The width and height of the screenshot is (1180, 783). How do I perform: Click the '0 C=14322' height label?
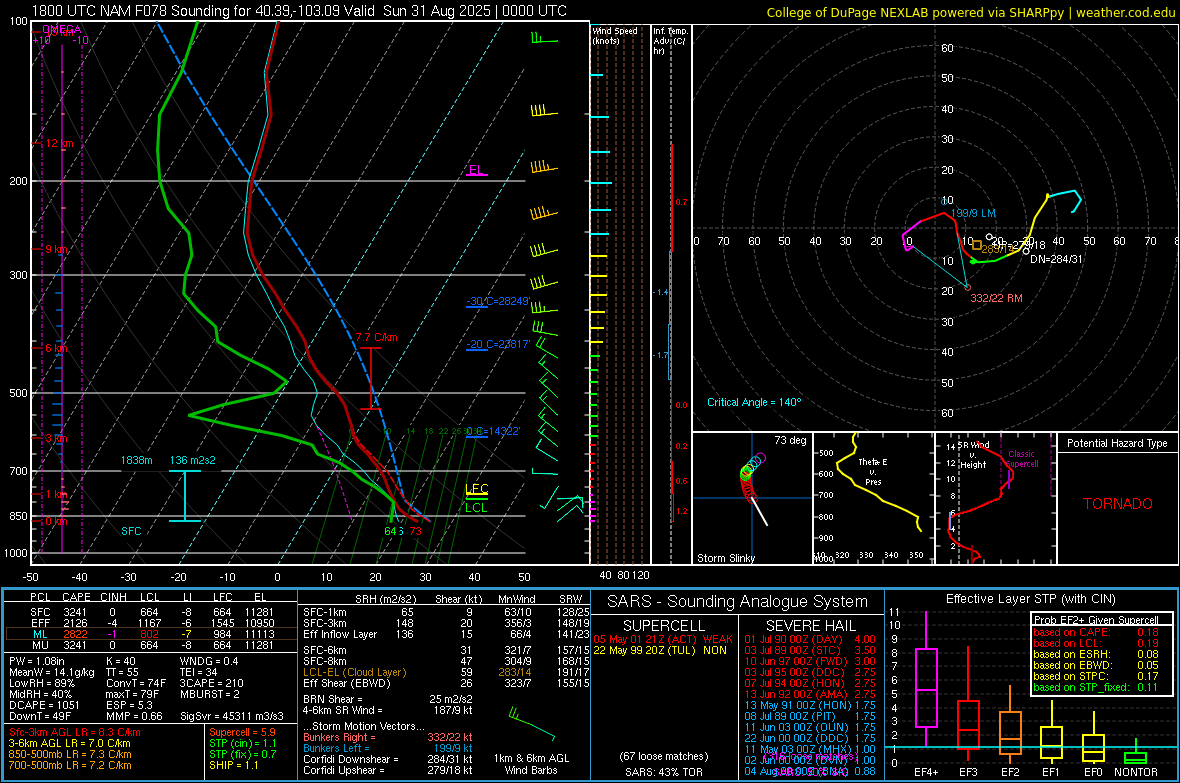(493, 431)
